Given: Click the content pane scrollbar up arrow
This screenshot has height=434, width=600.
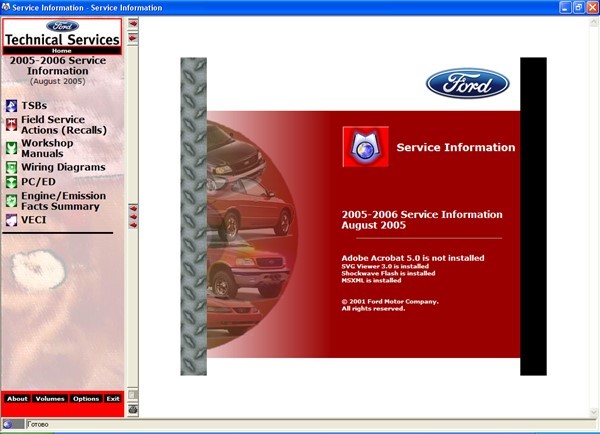Looking at the screenshot, I should (x=594, y=22).
